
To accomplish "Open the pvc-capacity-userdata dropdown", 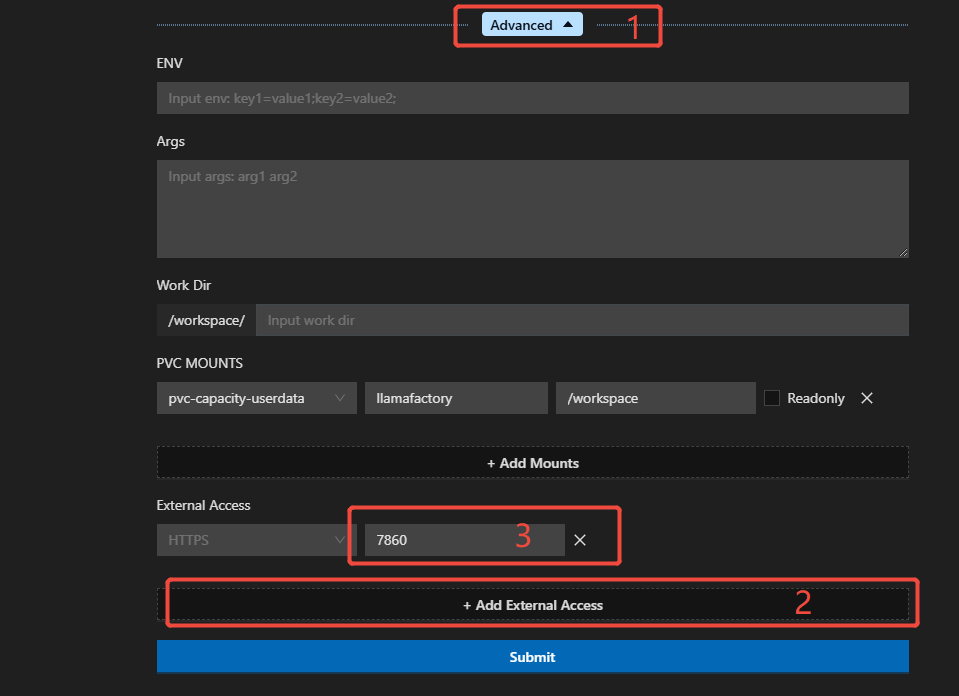I will 256,398.
